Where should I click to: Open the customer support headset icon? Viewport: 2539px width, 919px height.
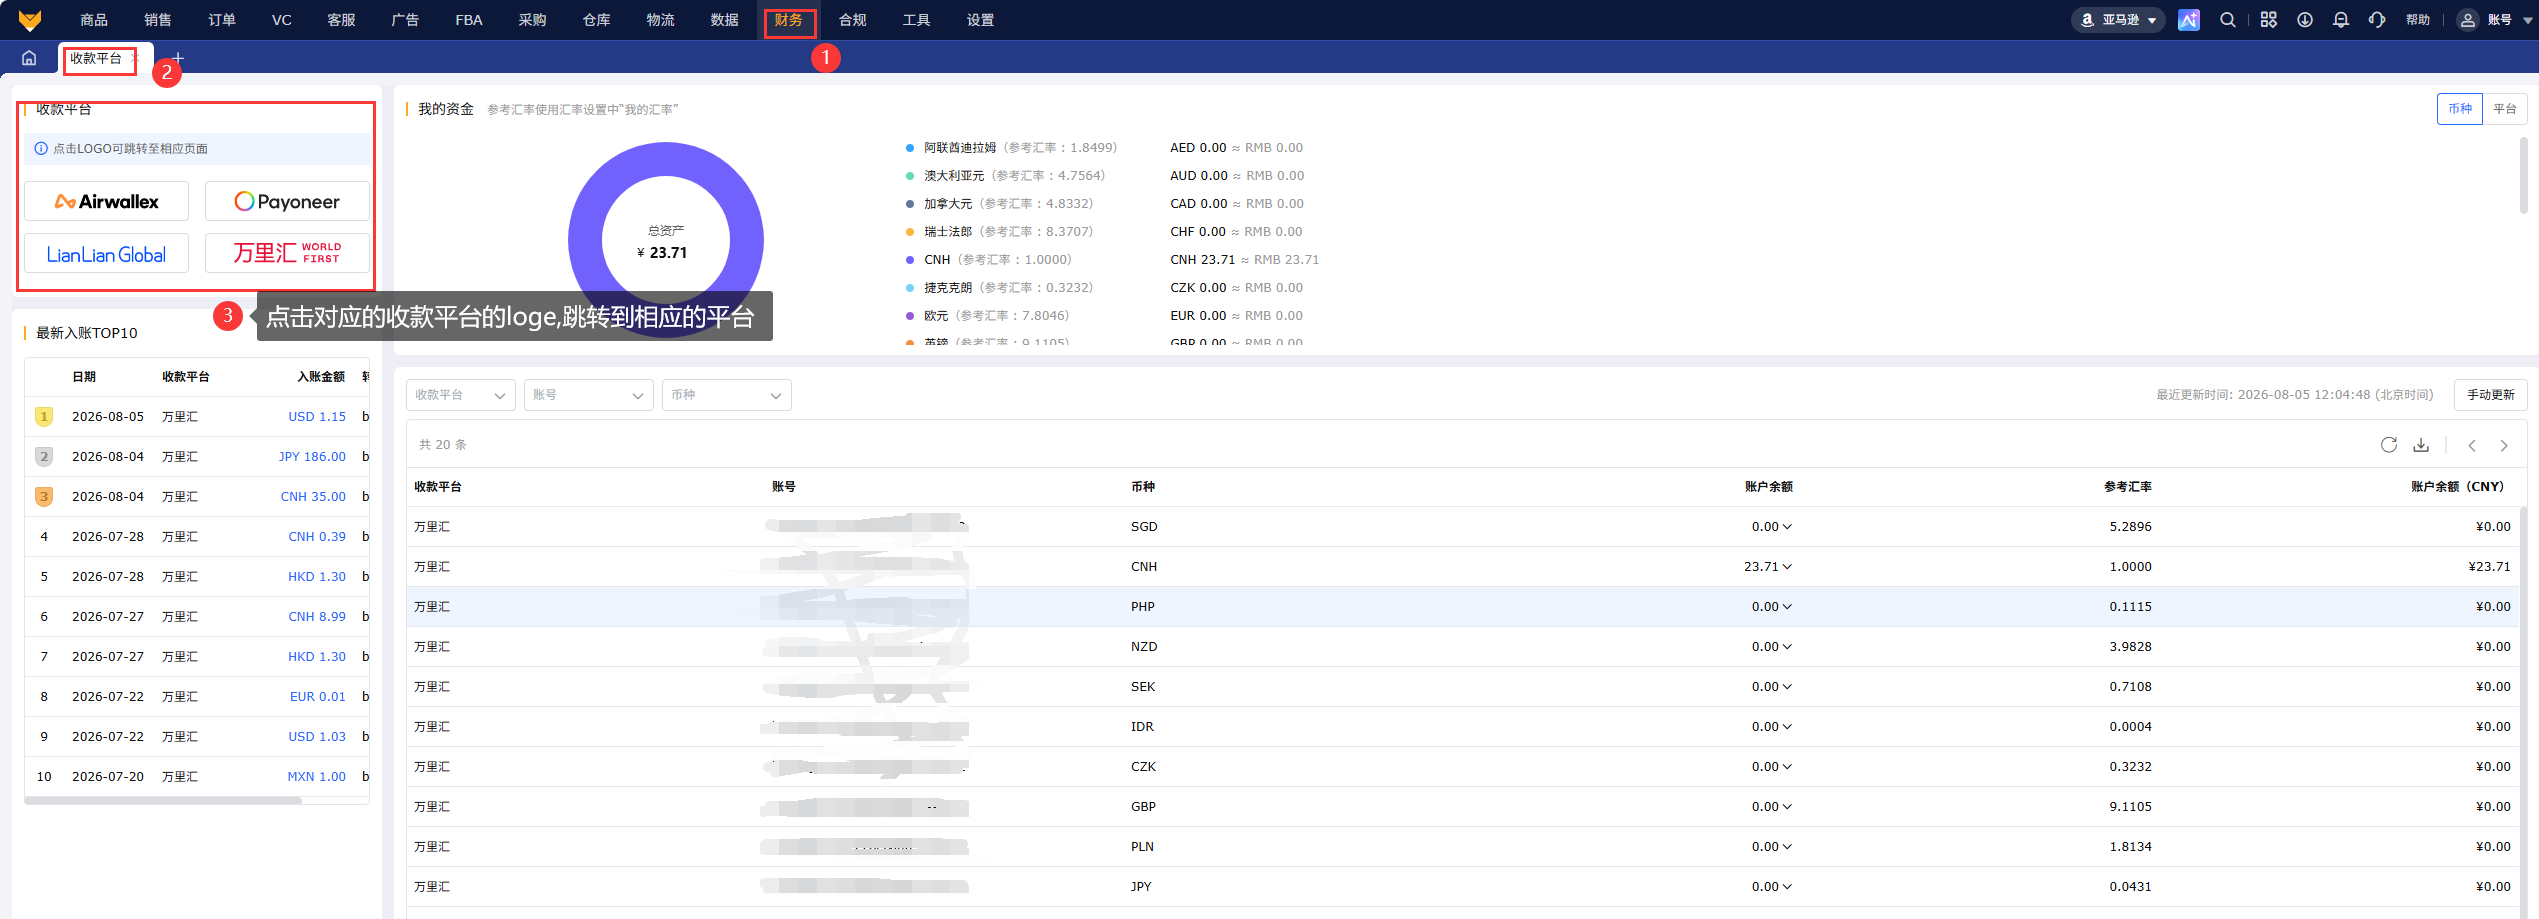2377,20
